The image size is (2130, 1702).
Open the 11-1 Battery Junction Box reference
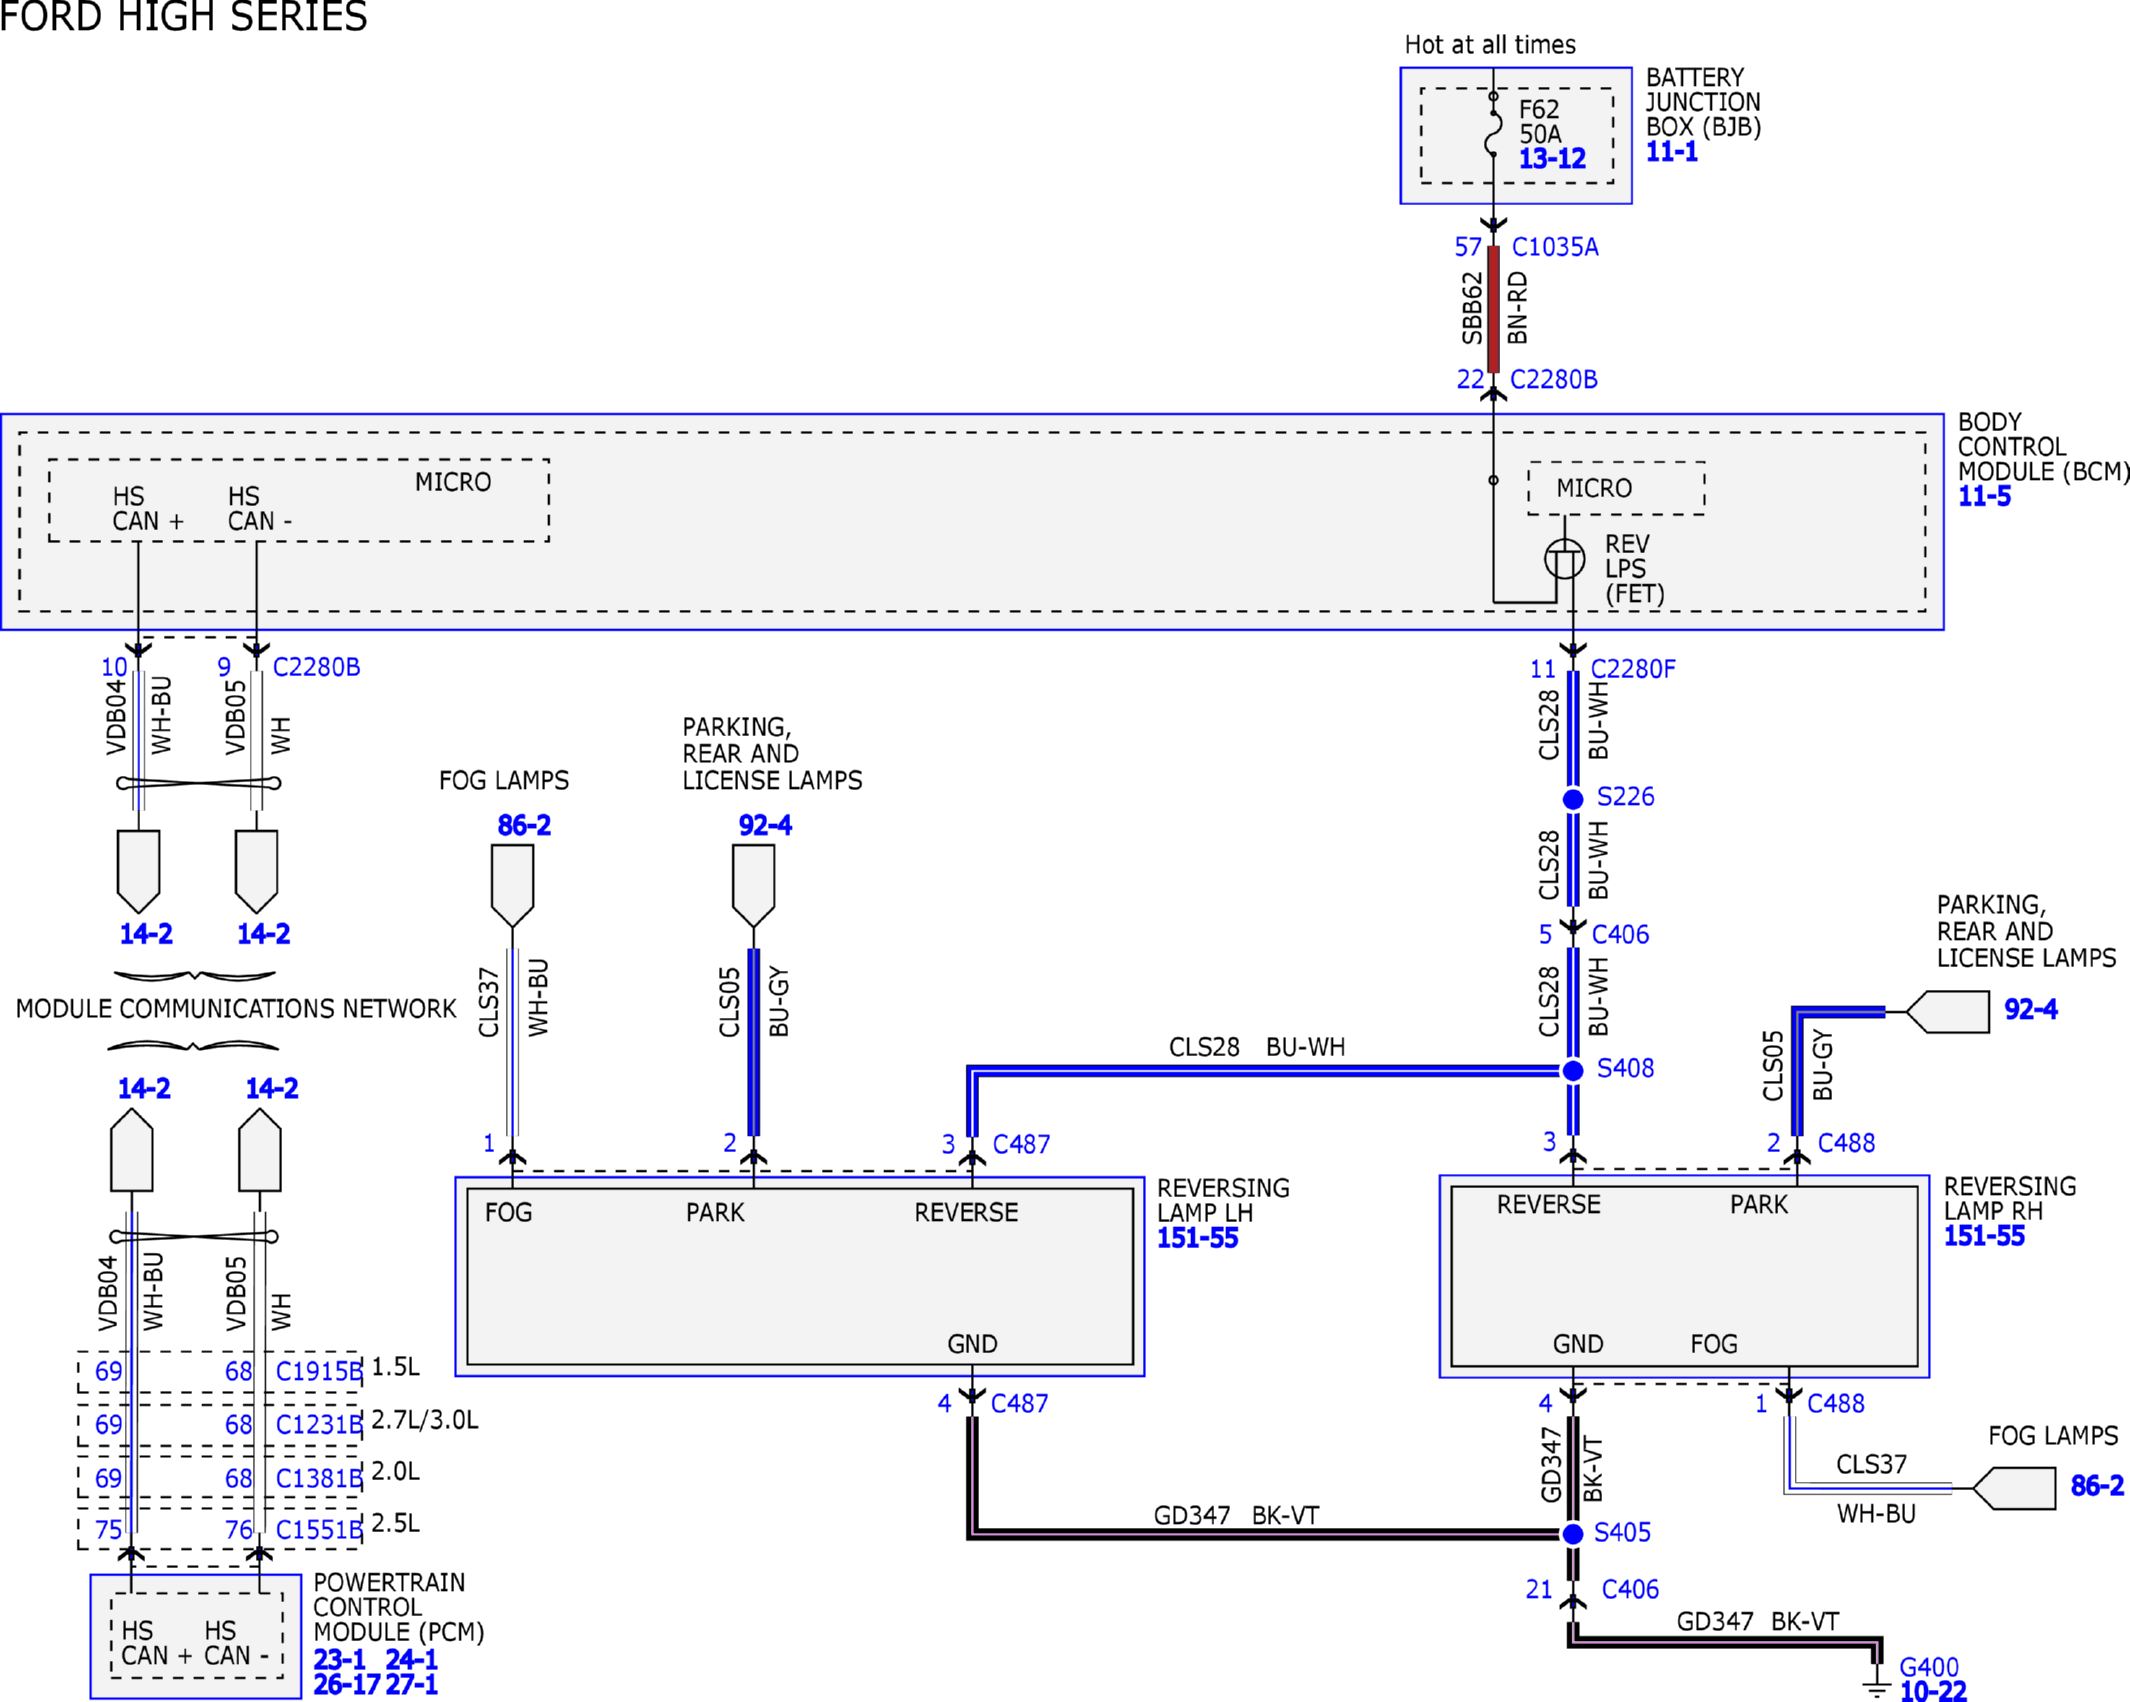(x=1672, y=152)
